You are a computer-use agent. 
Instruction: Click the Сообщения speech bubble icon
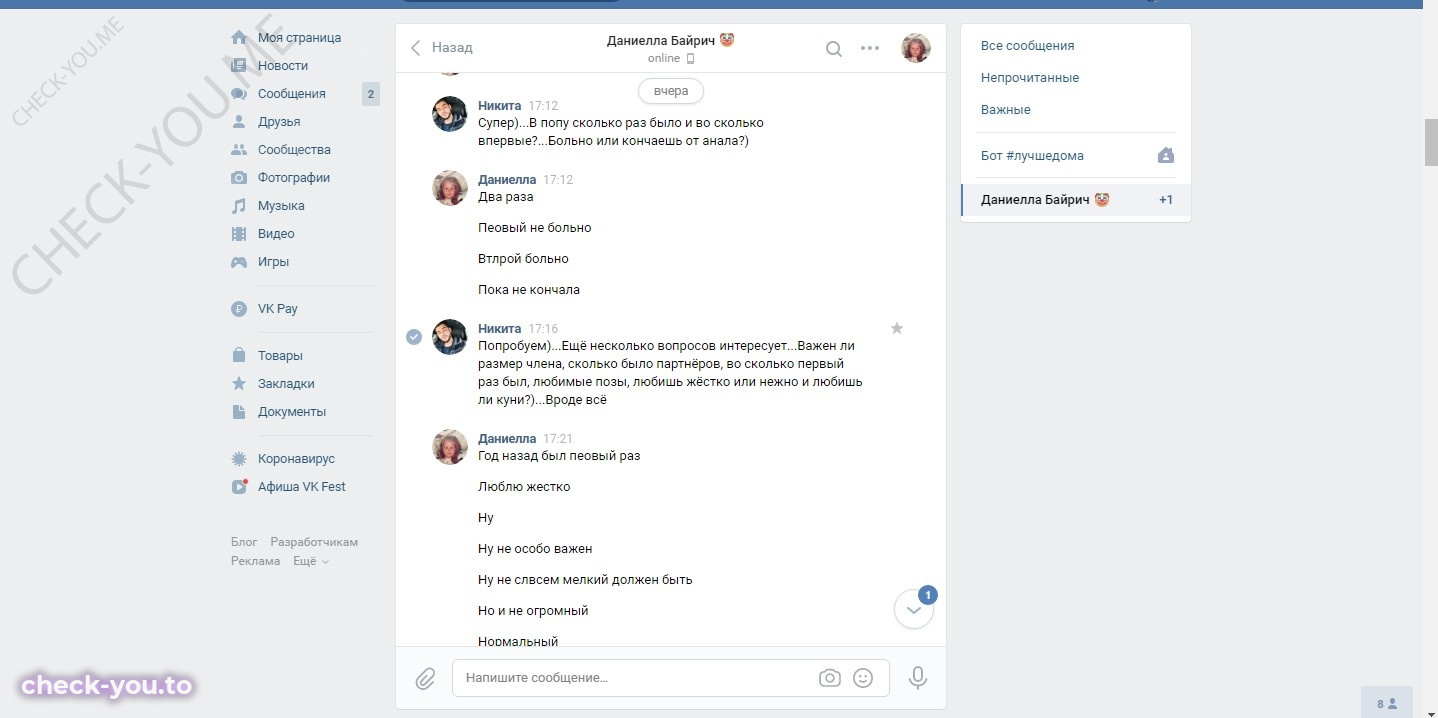click(x=239, y=94)
